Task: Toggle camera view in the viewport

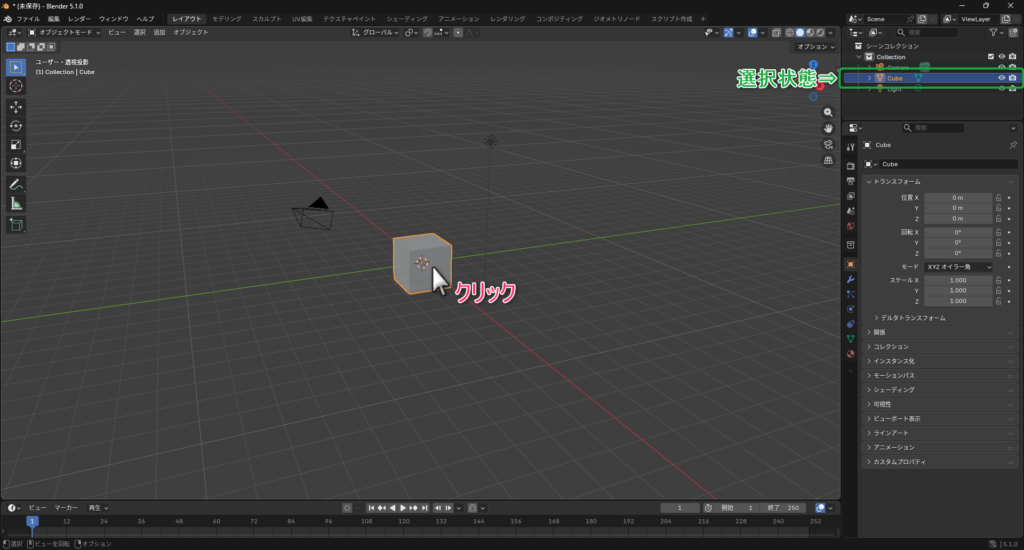Action: pos(829,144)
